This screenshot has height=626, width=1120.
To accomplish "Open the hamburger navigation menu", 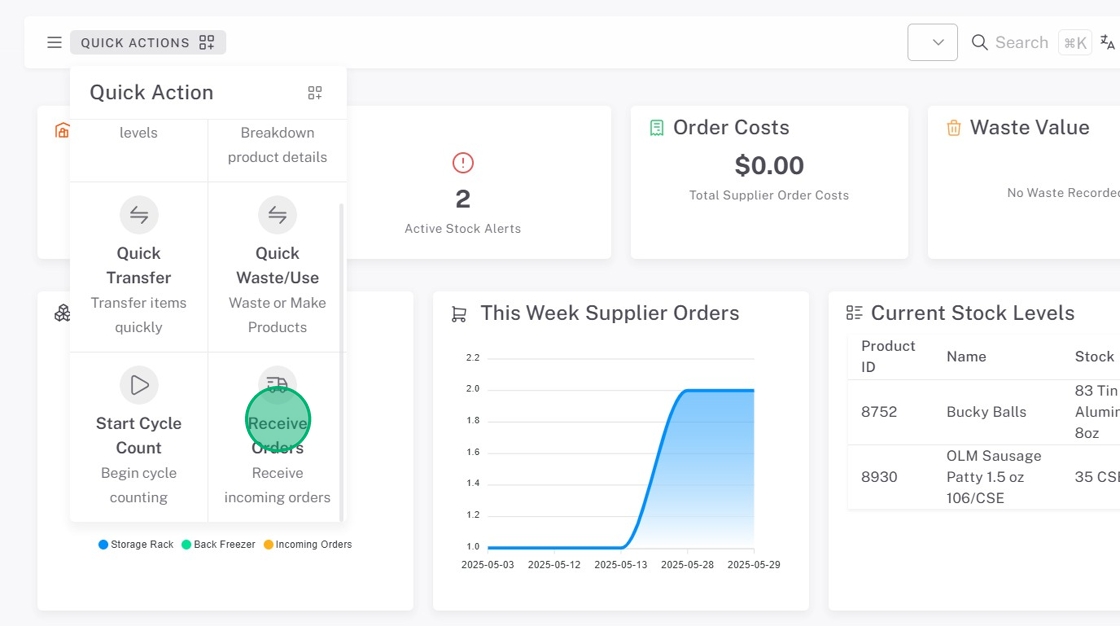I will (54, 43).
